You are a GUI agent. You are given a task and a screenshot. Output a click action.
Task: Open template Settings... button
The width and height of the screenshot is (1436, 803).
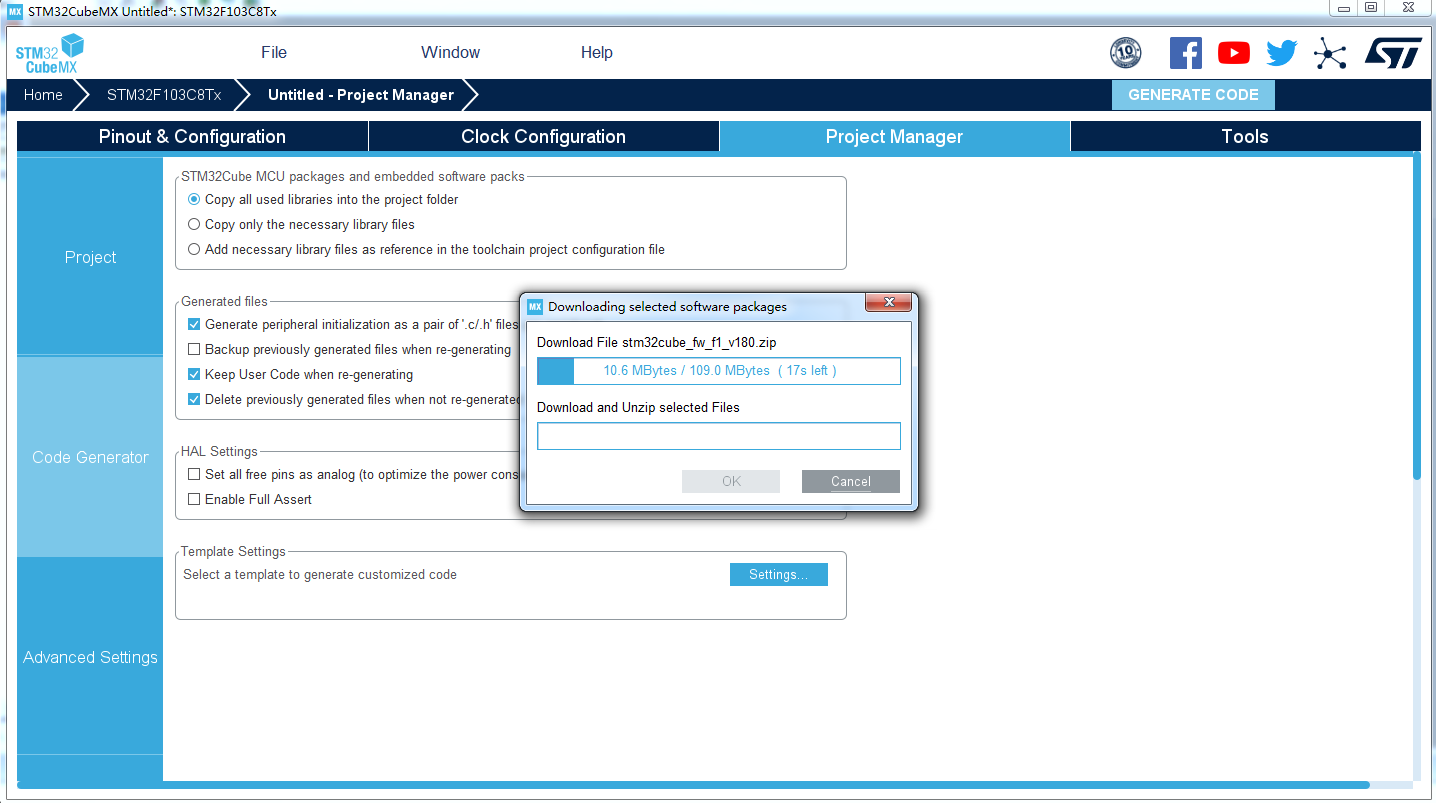pos(778,574)
